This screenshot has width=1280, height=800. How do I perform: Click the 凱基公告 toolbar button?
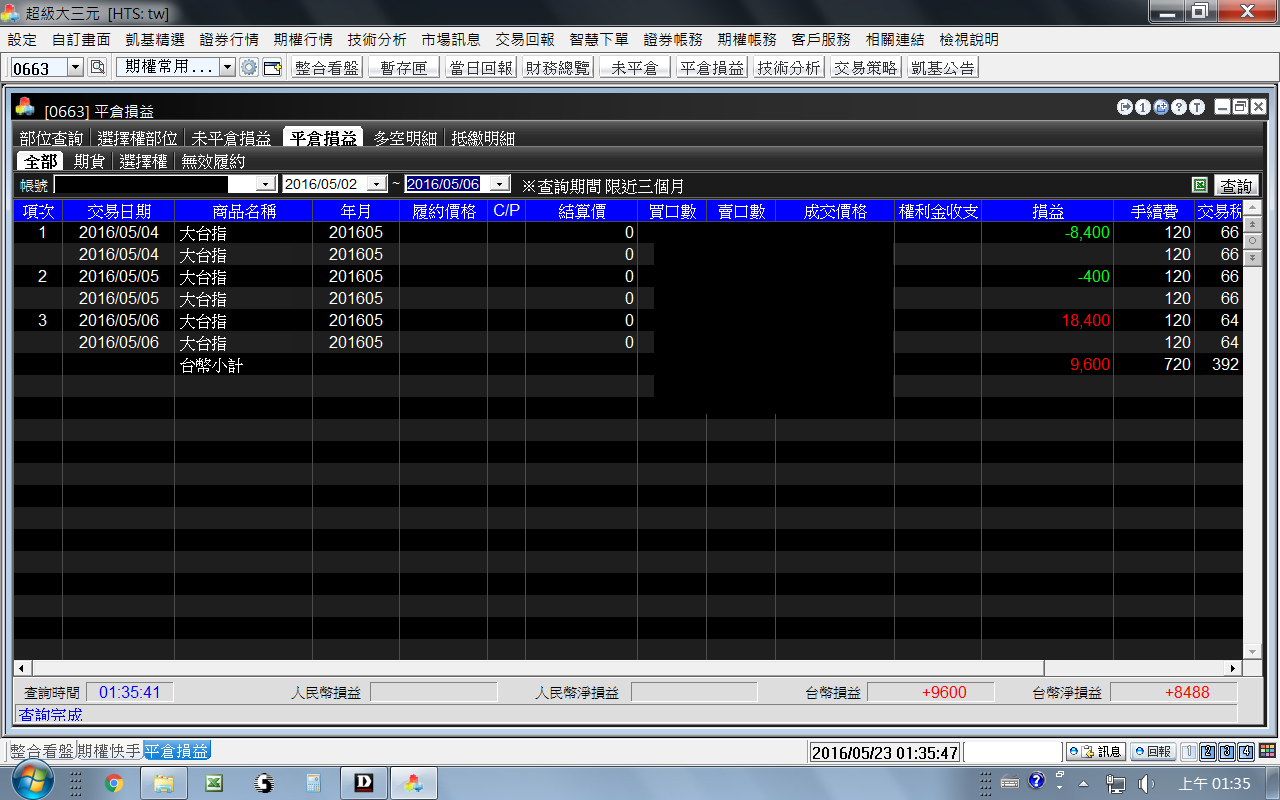tap(943, 68)
